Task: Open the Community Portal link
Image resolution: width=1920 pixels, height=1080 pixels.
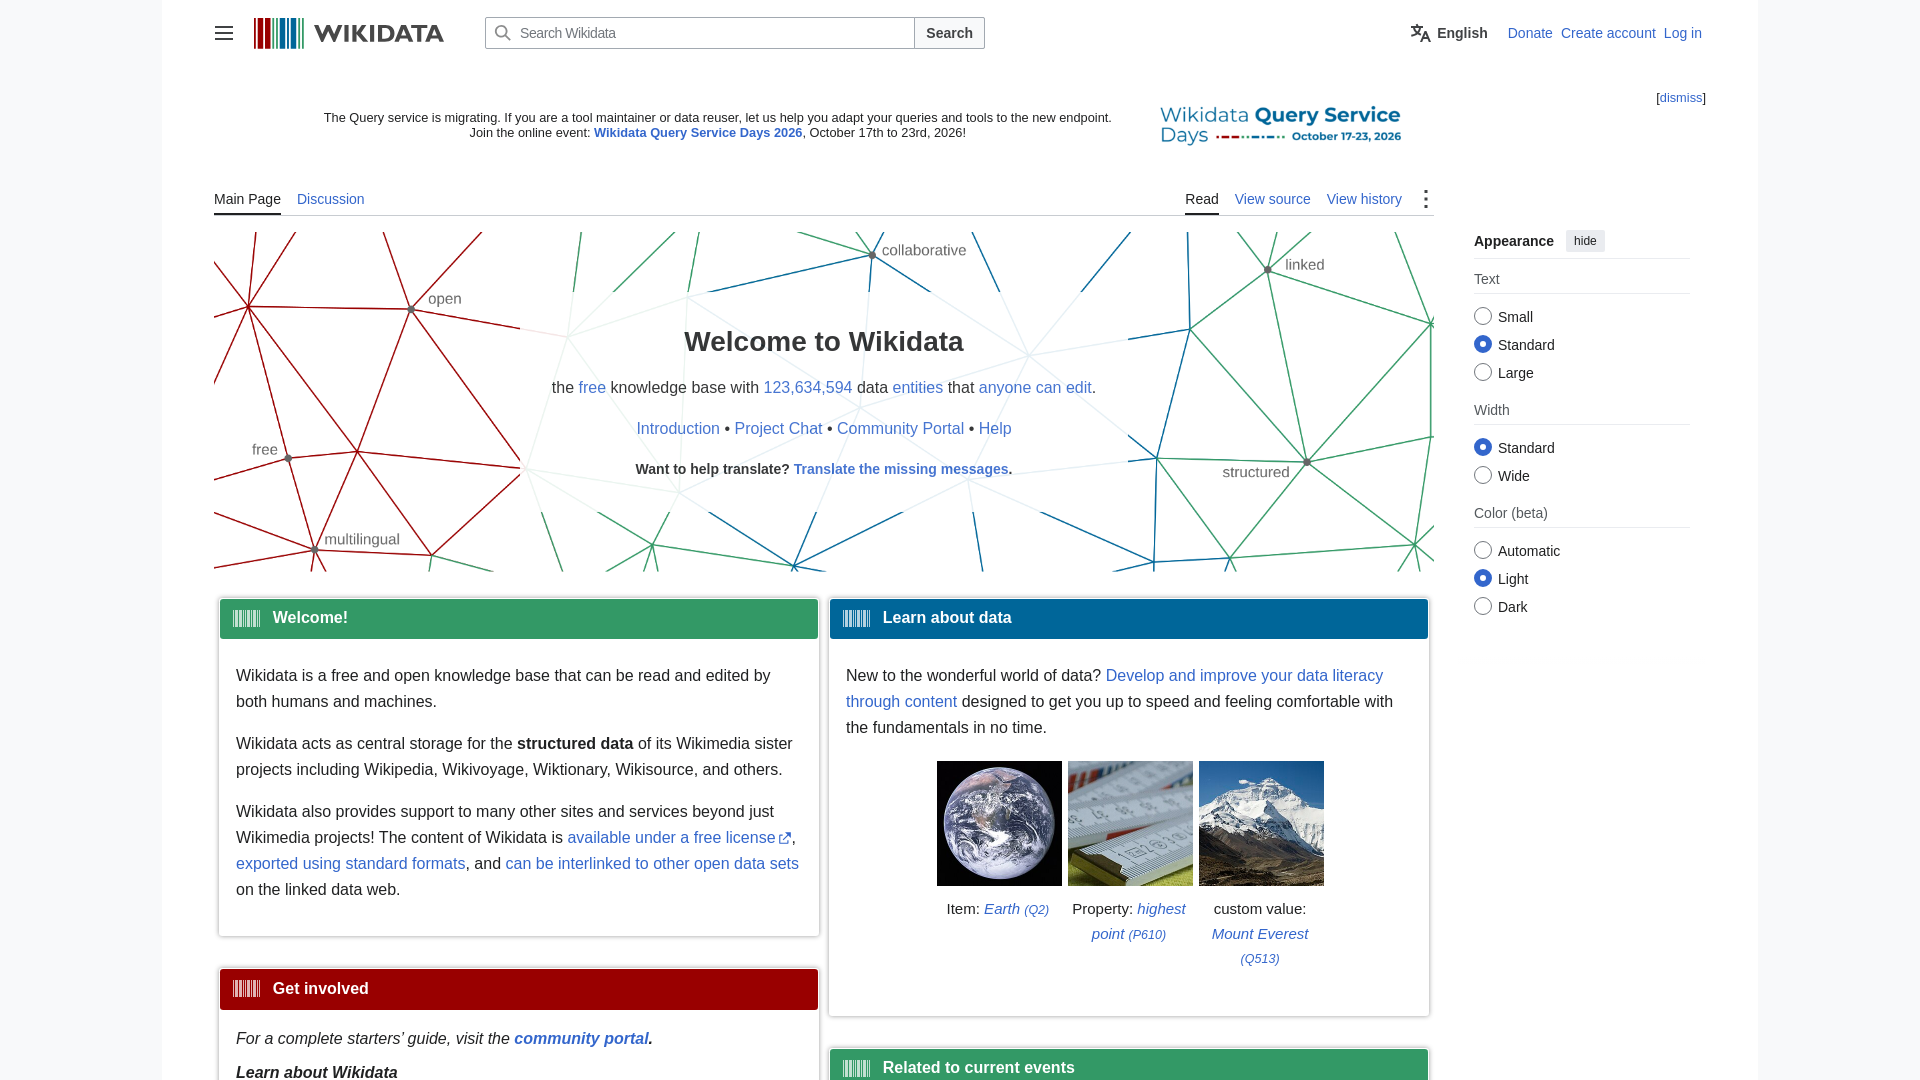Action: point(900,429)
